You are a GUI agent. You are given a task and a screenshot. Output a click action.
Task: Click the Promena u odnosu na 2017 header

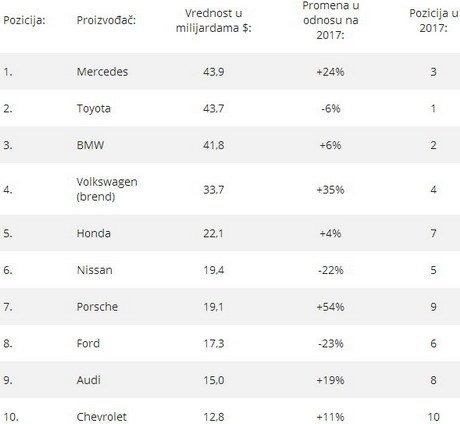pos(331,20)
